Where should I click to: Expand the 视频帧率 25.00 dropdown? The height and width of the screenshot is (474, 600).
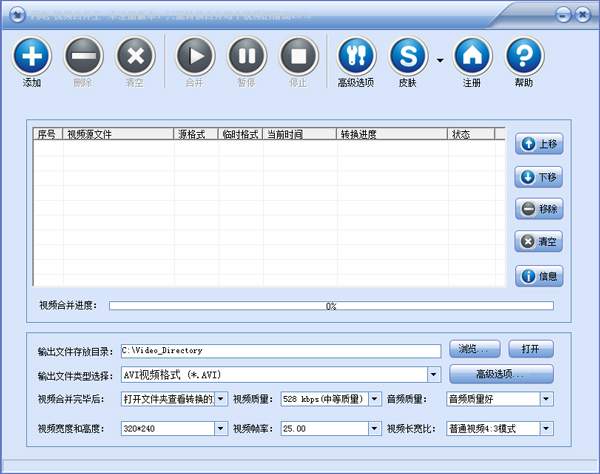tap(375, 428)
